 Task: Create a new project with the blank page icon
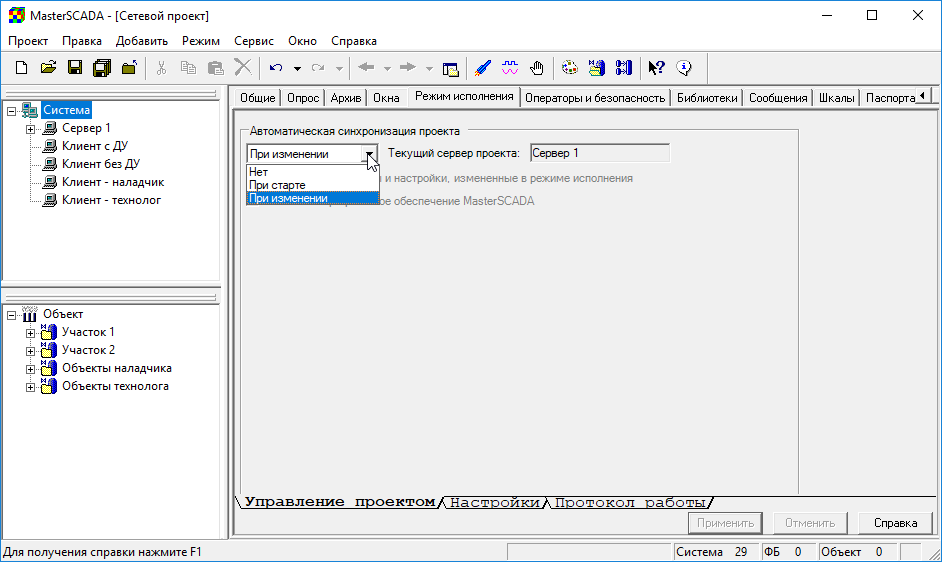22,68
